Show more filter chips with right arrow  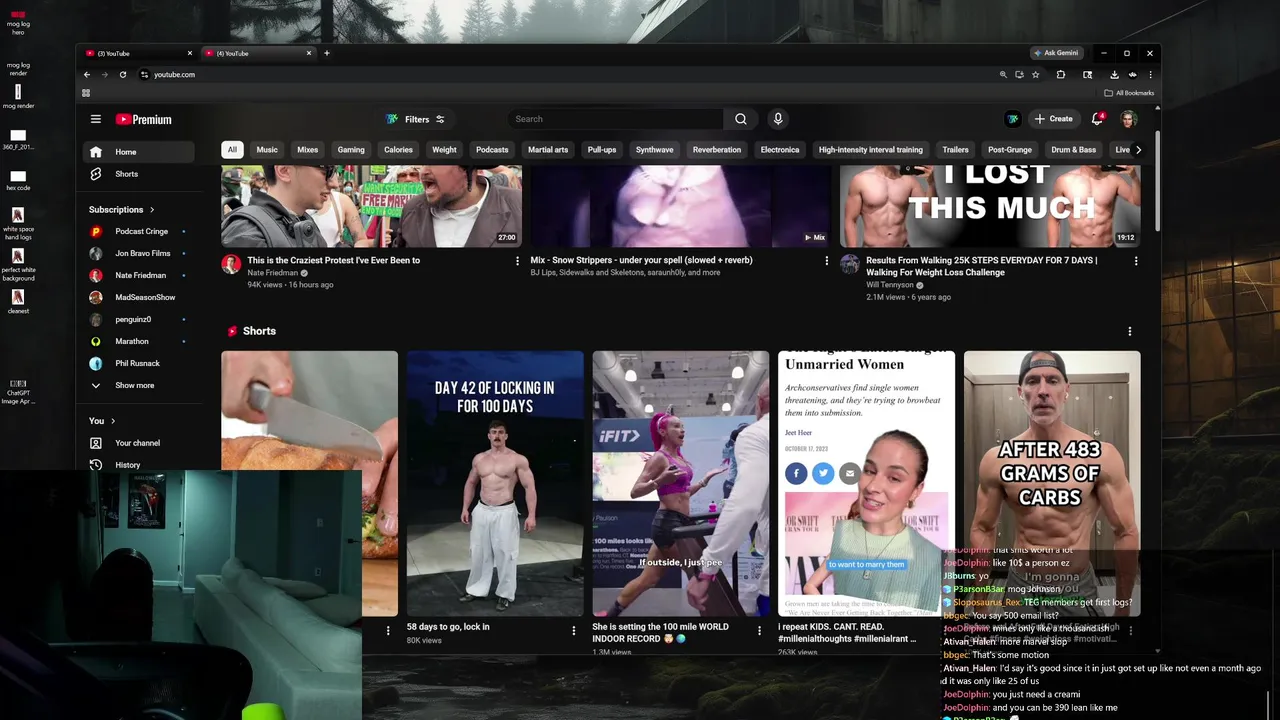[x=1138, y=150]
